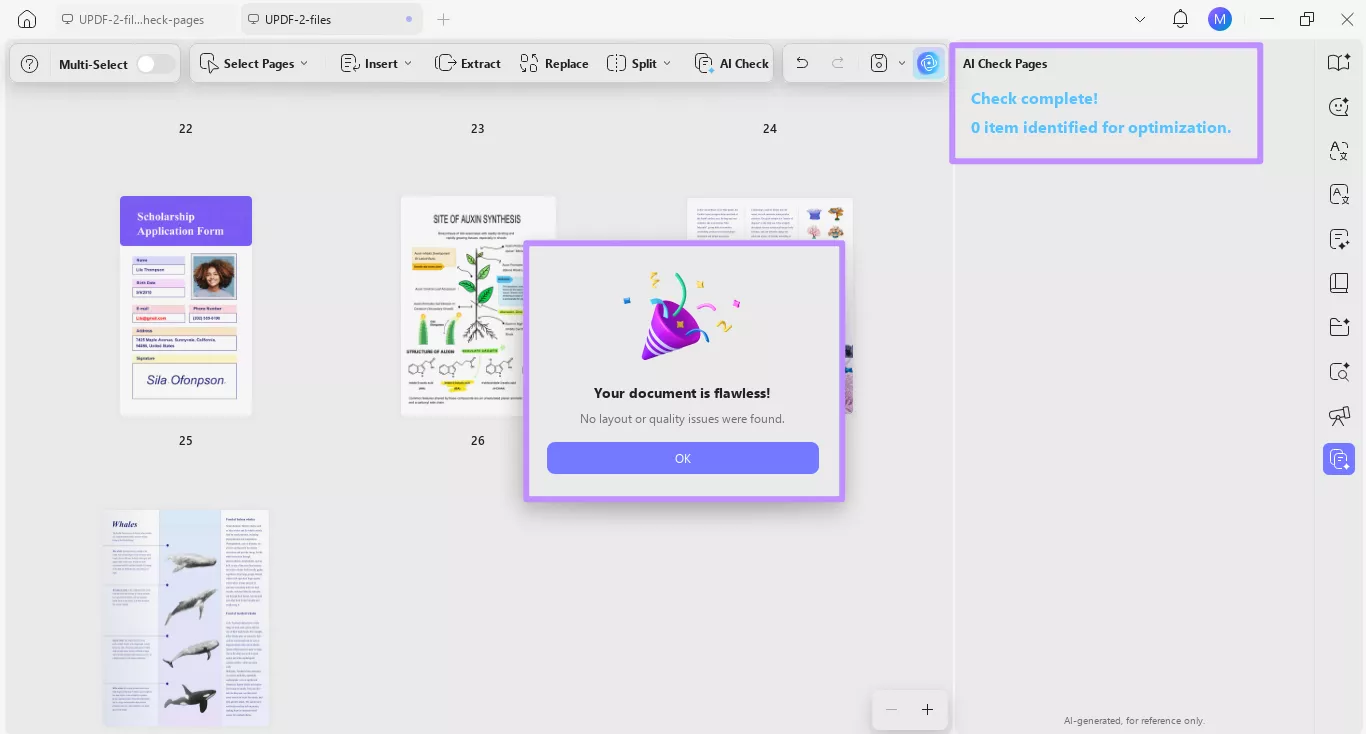Click OK in the flawless document dialog
This screenshot has width=1366, height=734.
pyautogui.click(x=683, y=458)
